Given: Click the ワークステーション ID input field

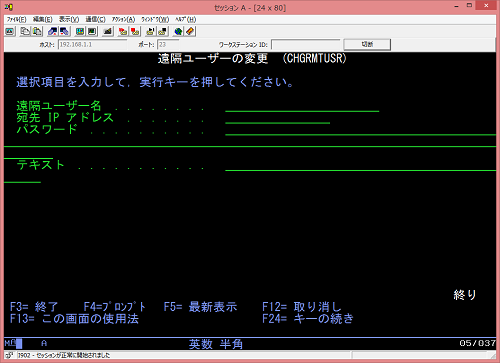Looking at the screenshot, I should pyautogui.click(x=305, y=44).
